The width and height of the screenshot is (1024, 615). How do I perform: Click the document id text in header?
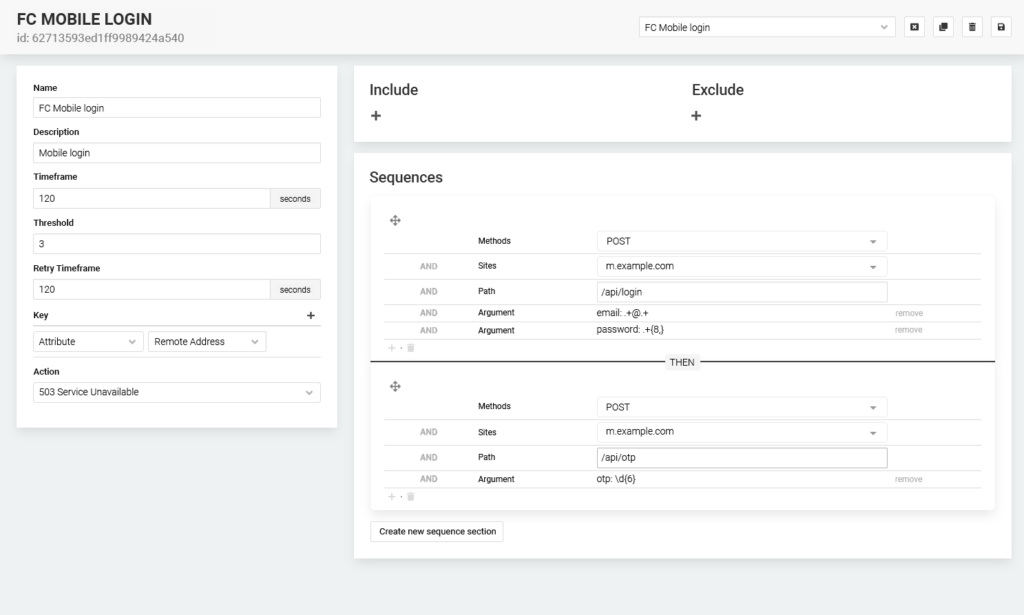101,38
